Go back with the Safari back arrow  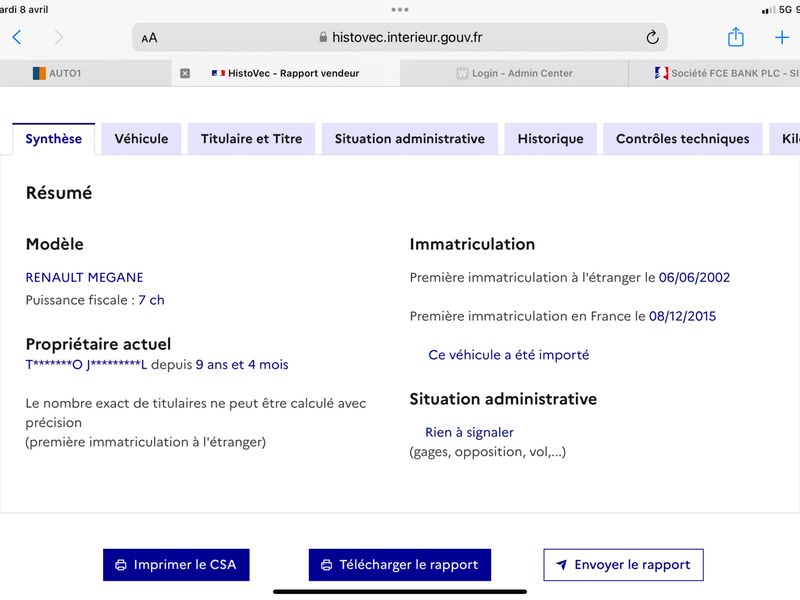[17, 37]
